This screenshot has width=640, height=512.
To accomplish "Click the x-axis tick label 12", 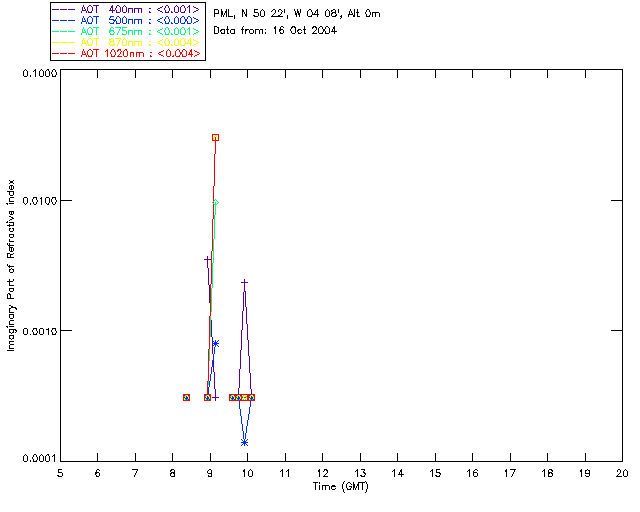I will pyautogui.click(x=322, y=473).
